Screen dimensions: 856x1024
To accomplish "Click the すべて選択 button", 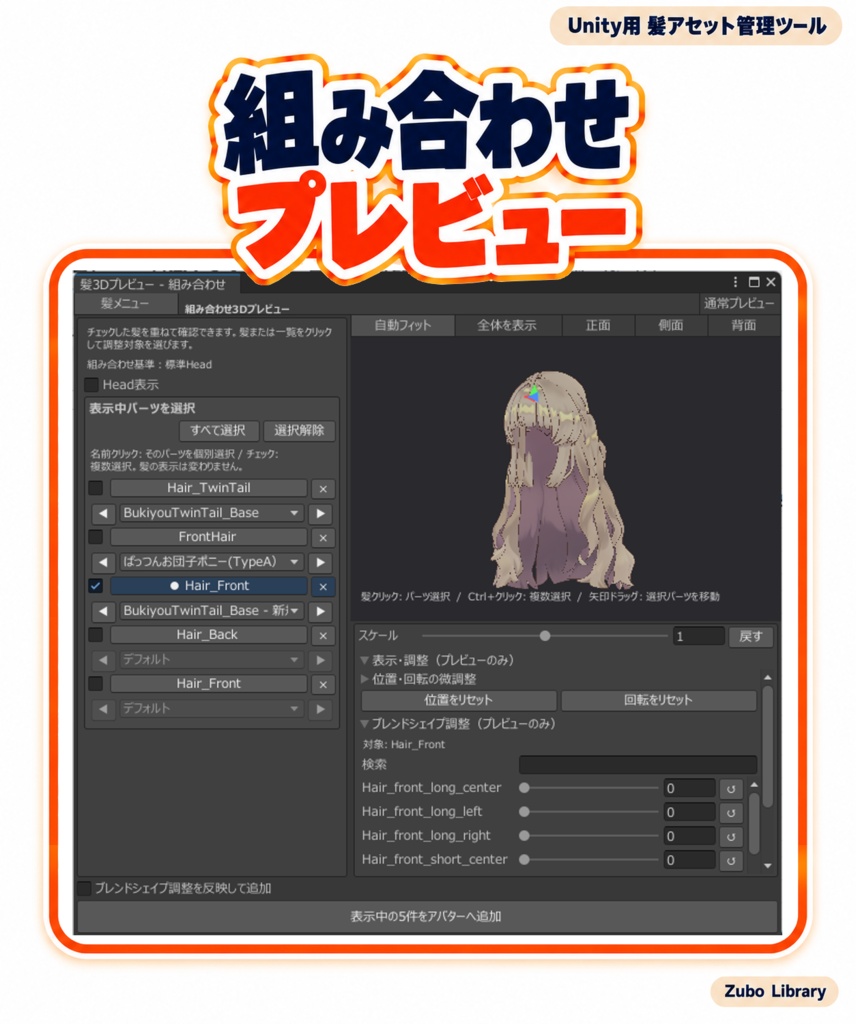I will [218, 431].
